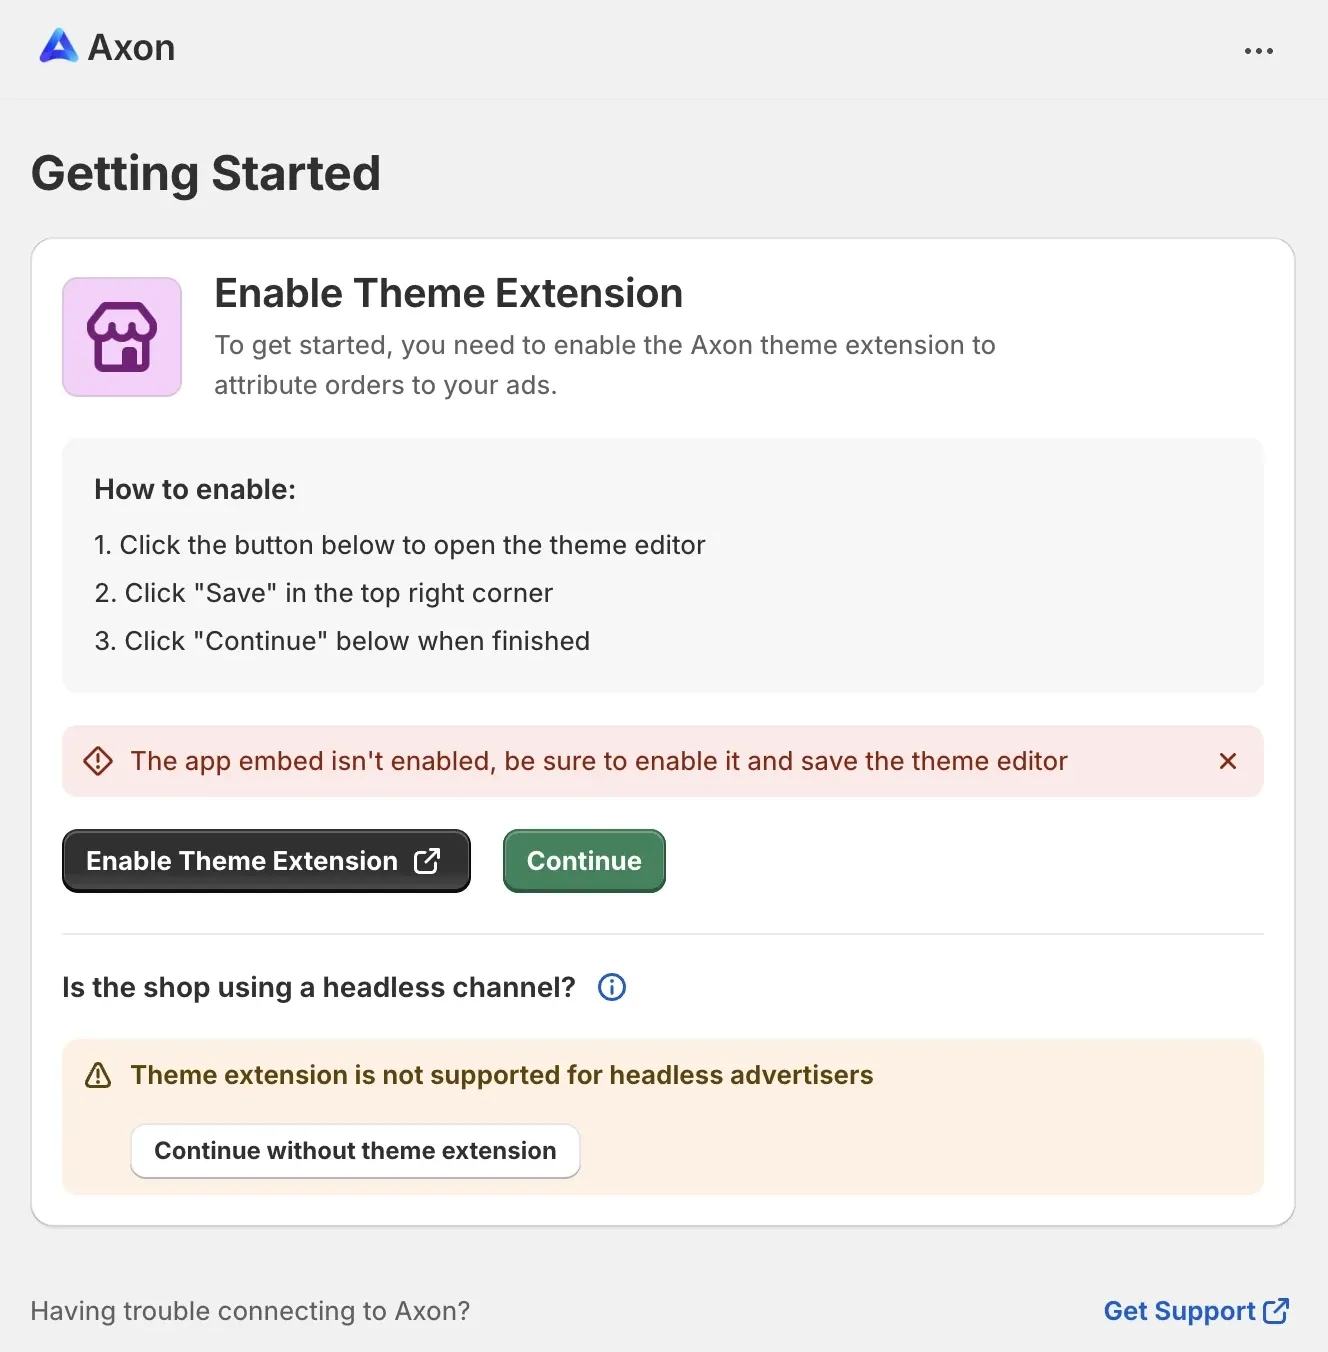The width and height of the screenshot is (1328, 1352).
Task: Click the Continue button
Action: point(583,860)
